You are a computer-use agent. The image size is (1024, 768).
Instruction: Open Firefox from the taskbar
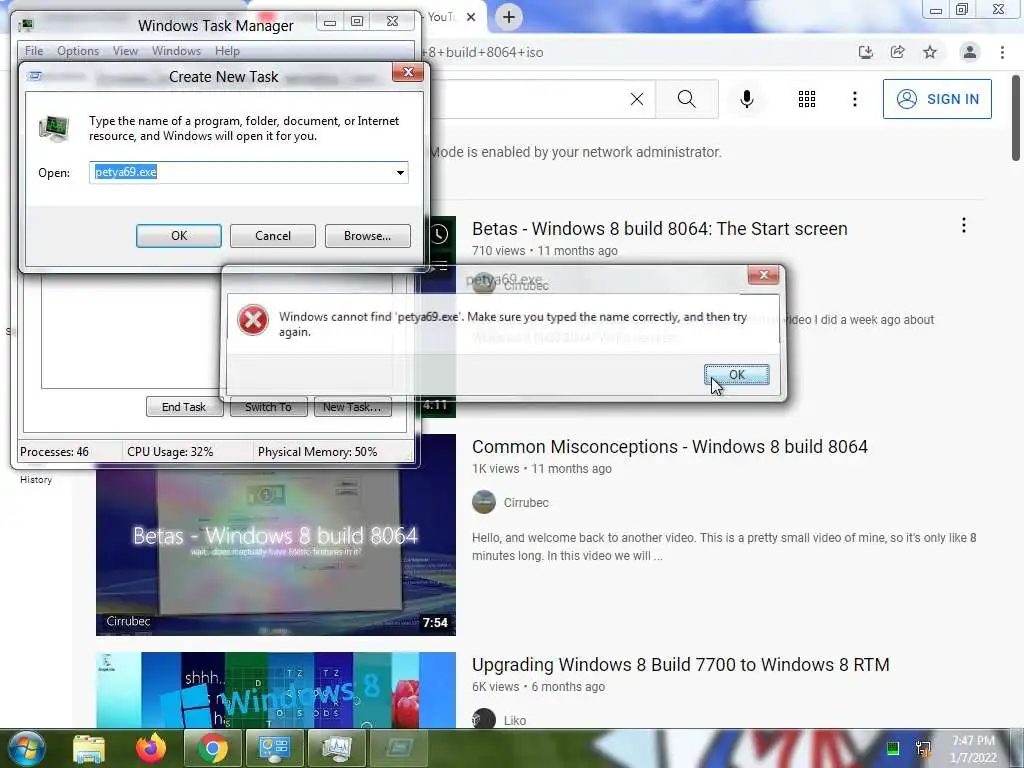(151, 749)
